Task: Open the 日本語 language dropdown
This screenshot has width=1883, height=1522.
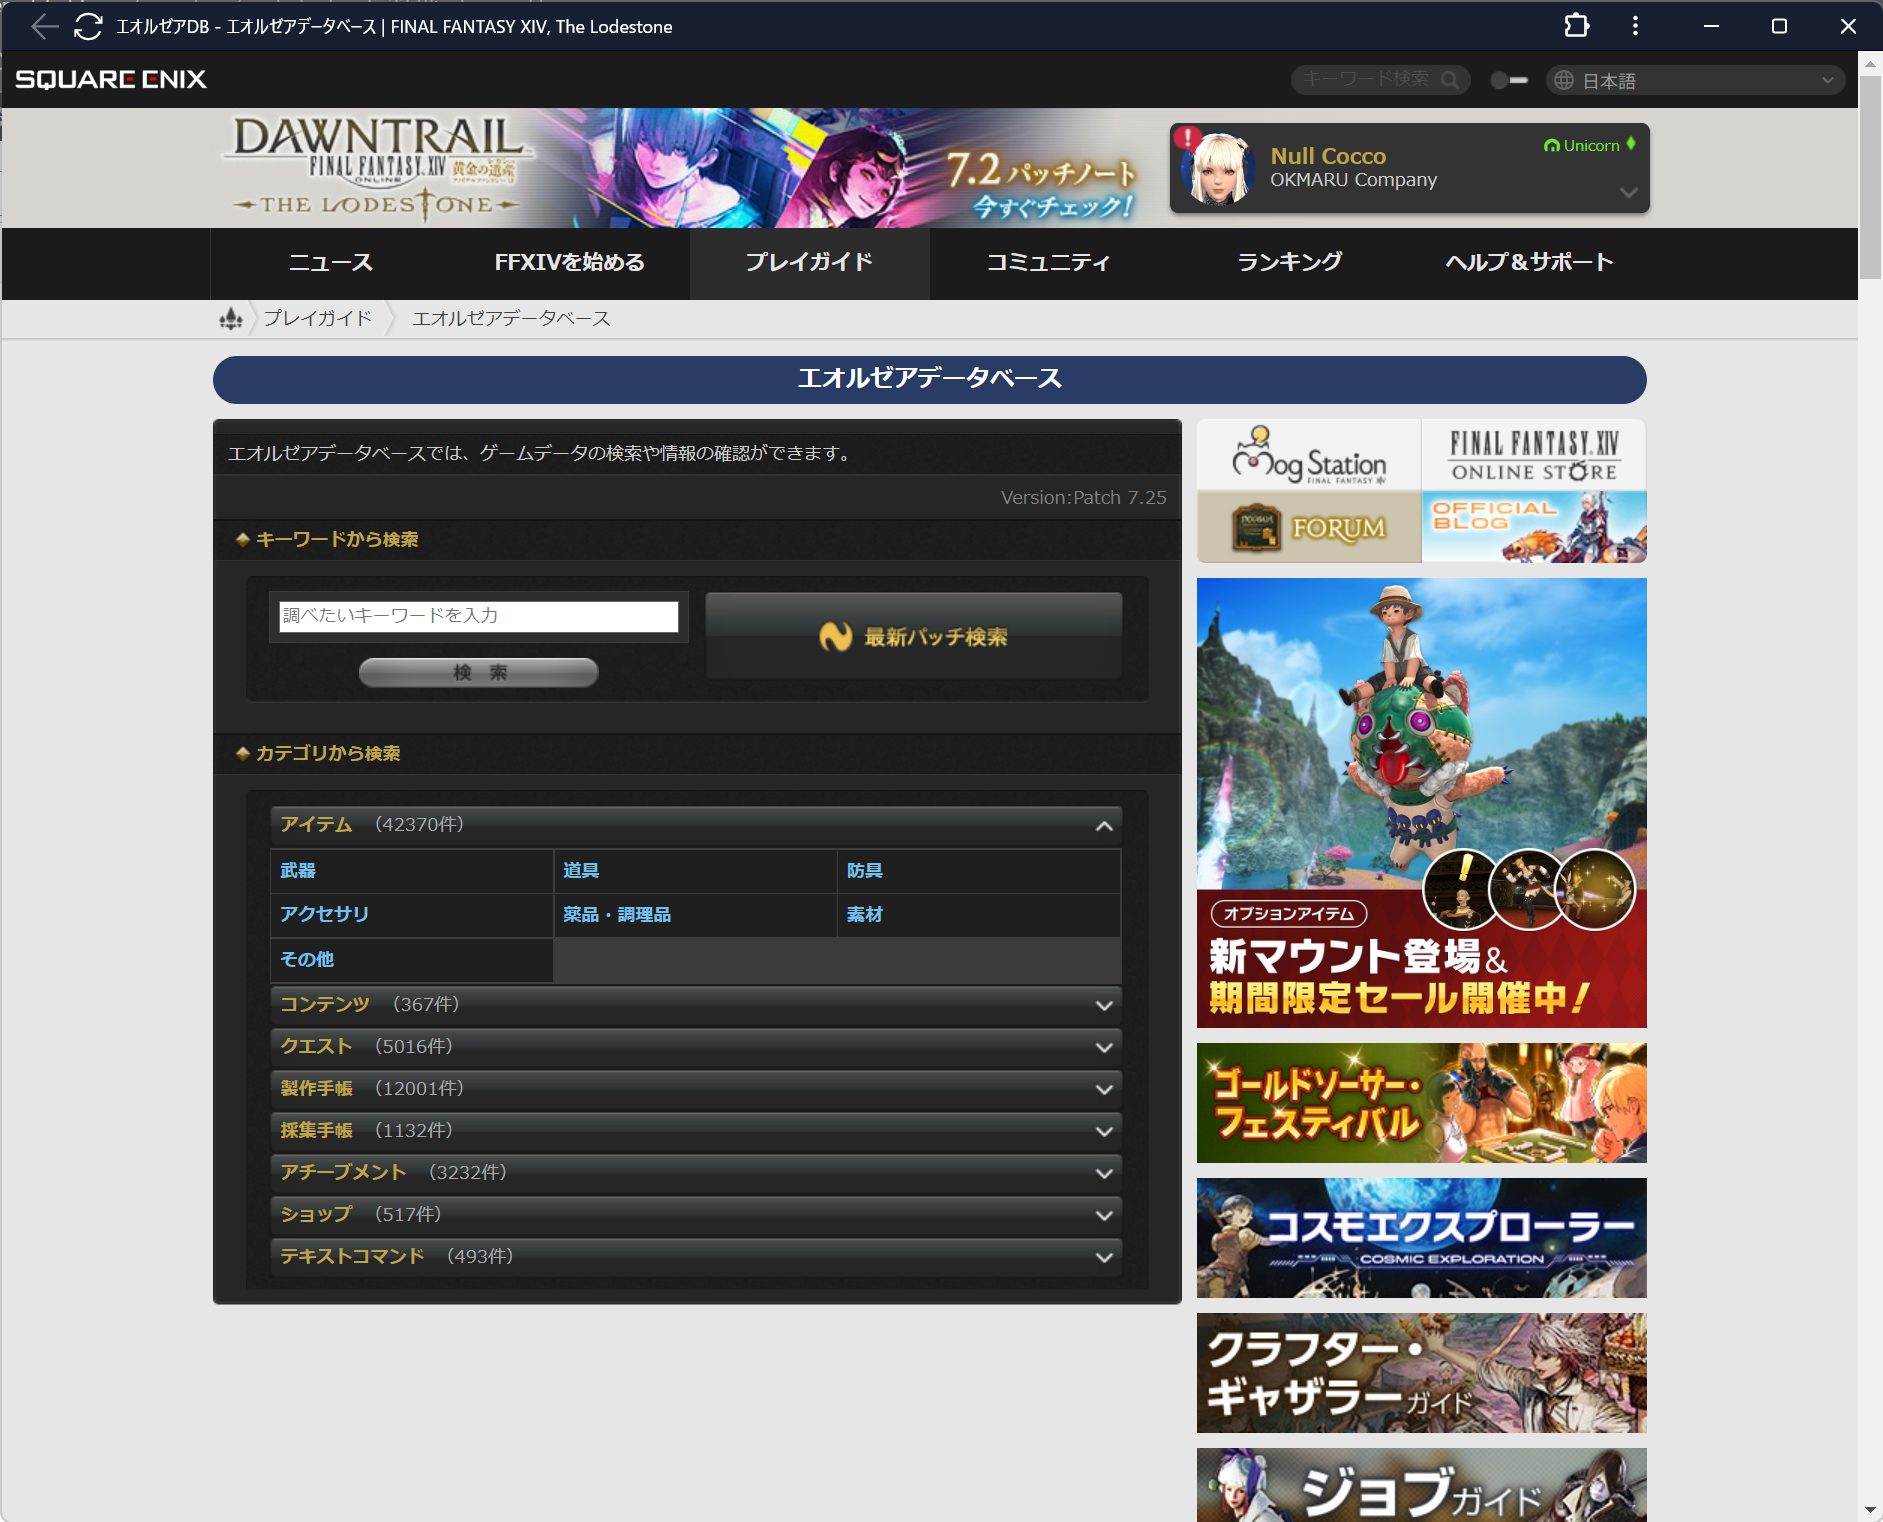Action: click(x=1696, y=80)
